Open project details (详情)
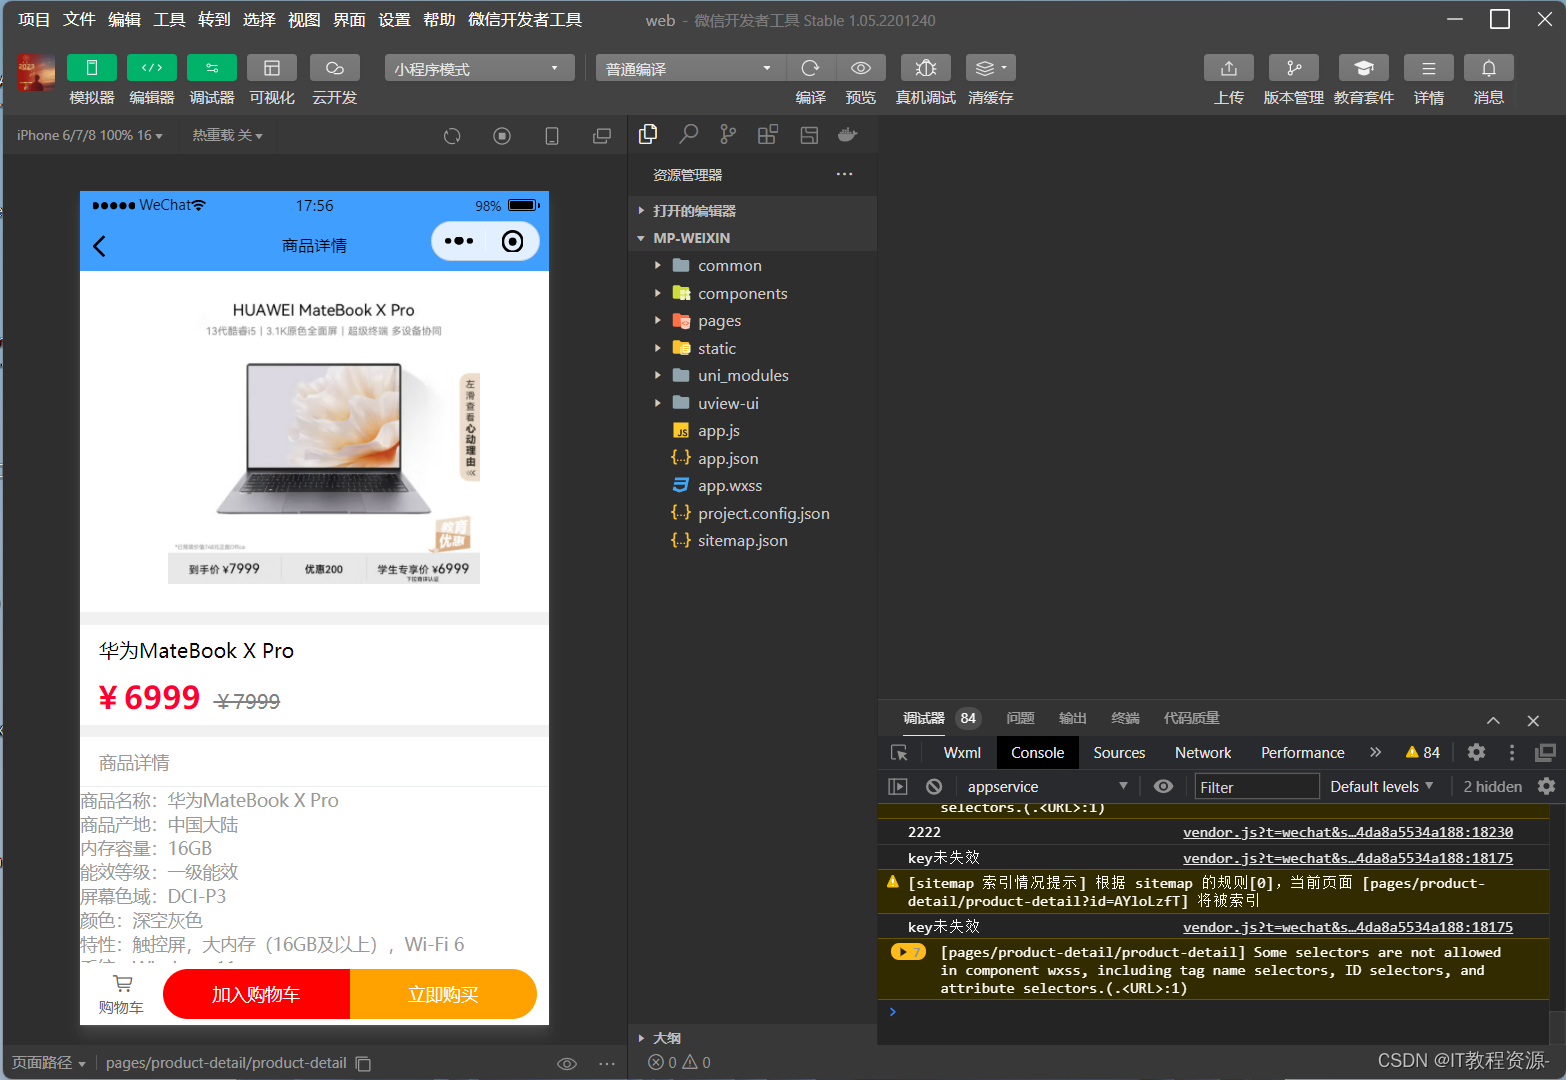Image resolution: width=1566 pixels, height=1080 pixels. (1429, 67)
